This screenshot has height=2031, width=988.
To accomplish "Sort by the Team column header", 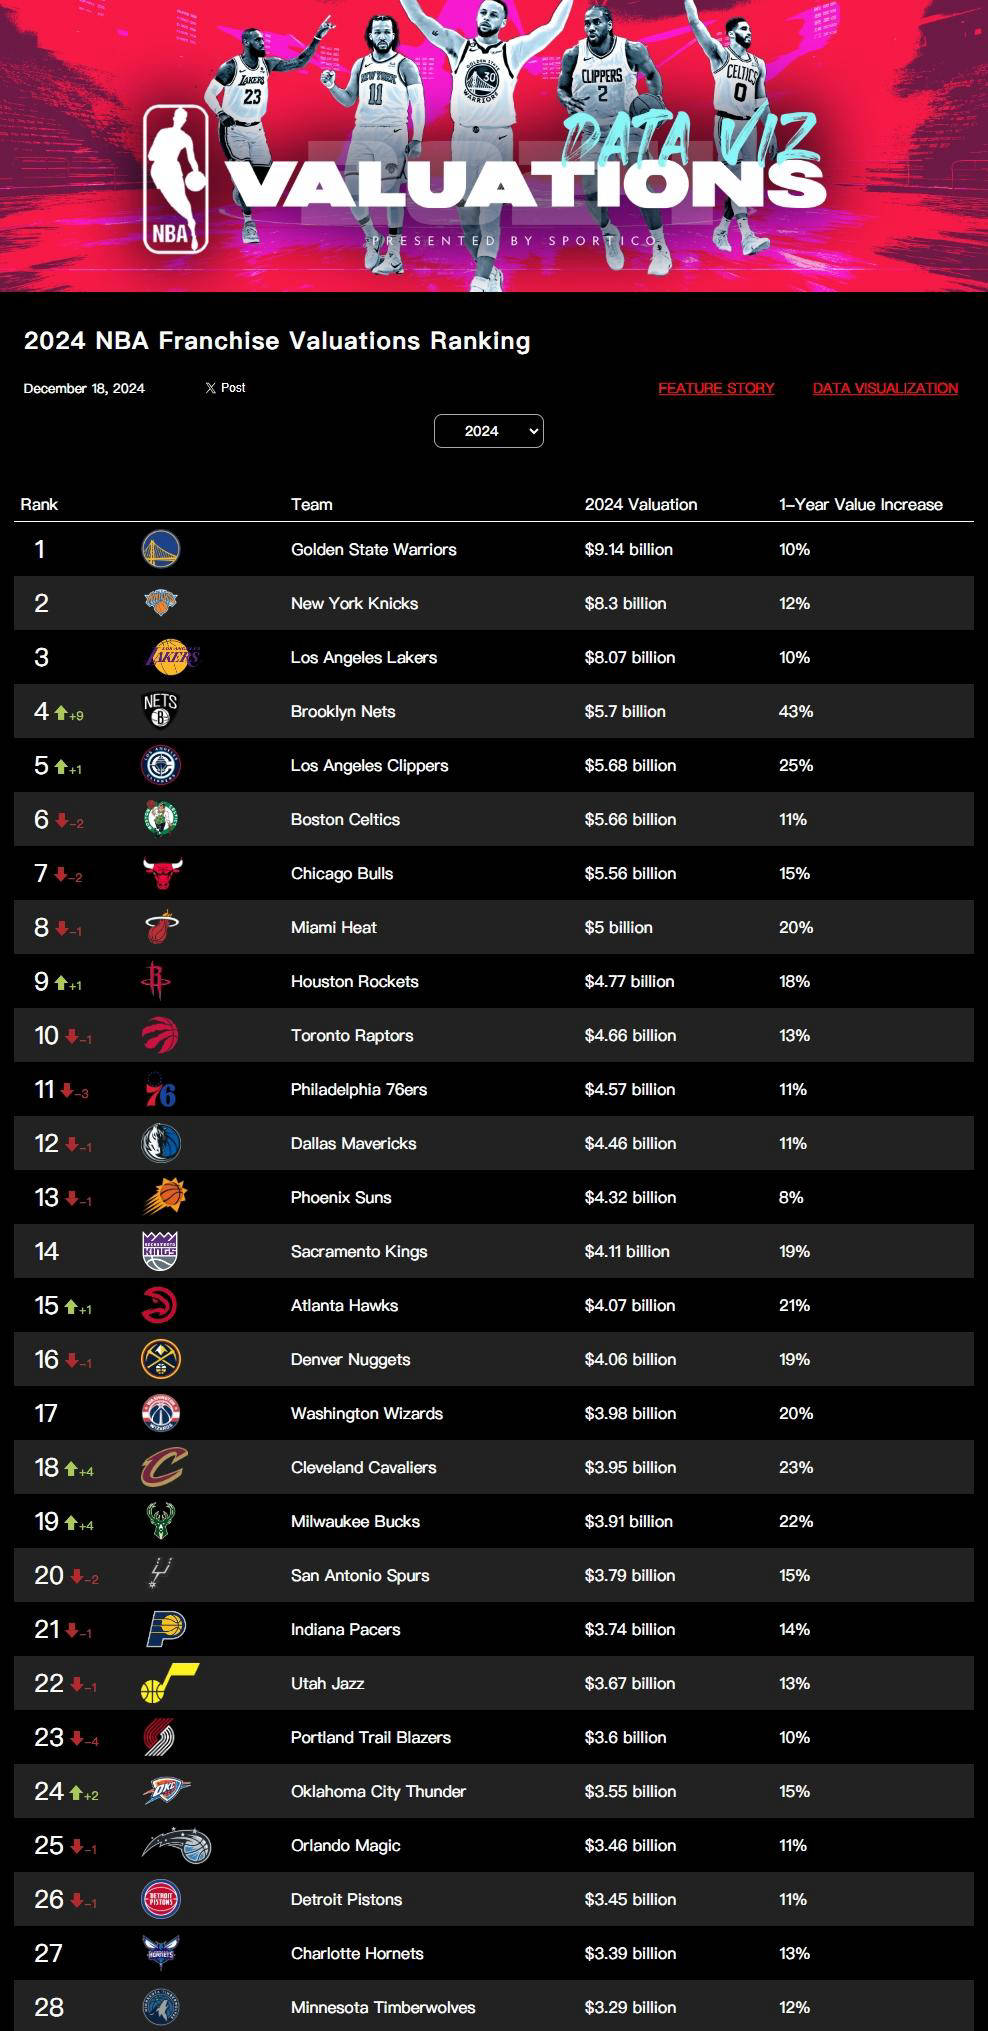I will pyautogui.click(x=311, y=505).
